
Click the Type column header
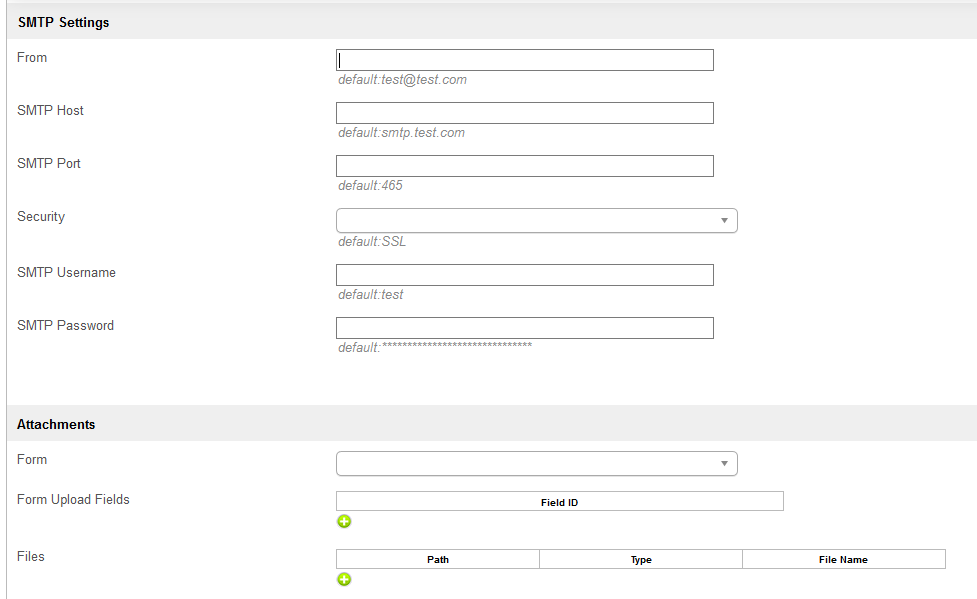coord(641,560)
